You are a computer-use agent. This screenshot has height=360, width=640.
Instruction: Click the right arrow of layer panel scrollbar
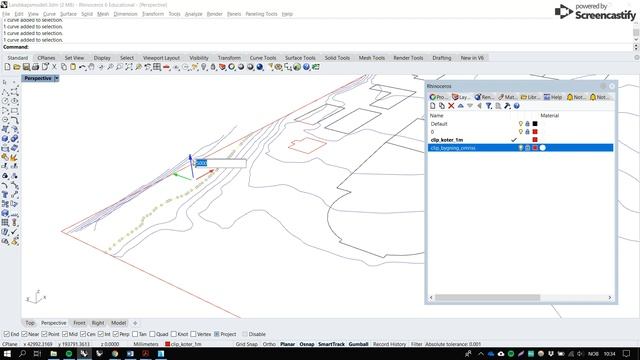pyautogui.click(x=610, y=298)
